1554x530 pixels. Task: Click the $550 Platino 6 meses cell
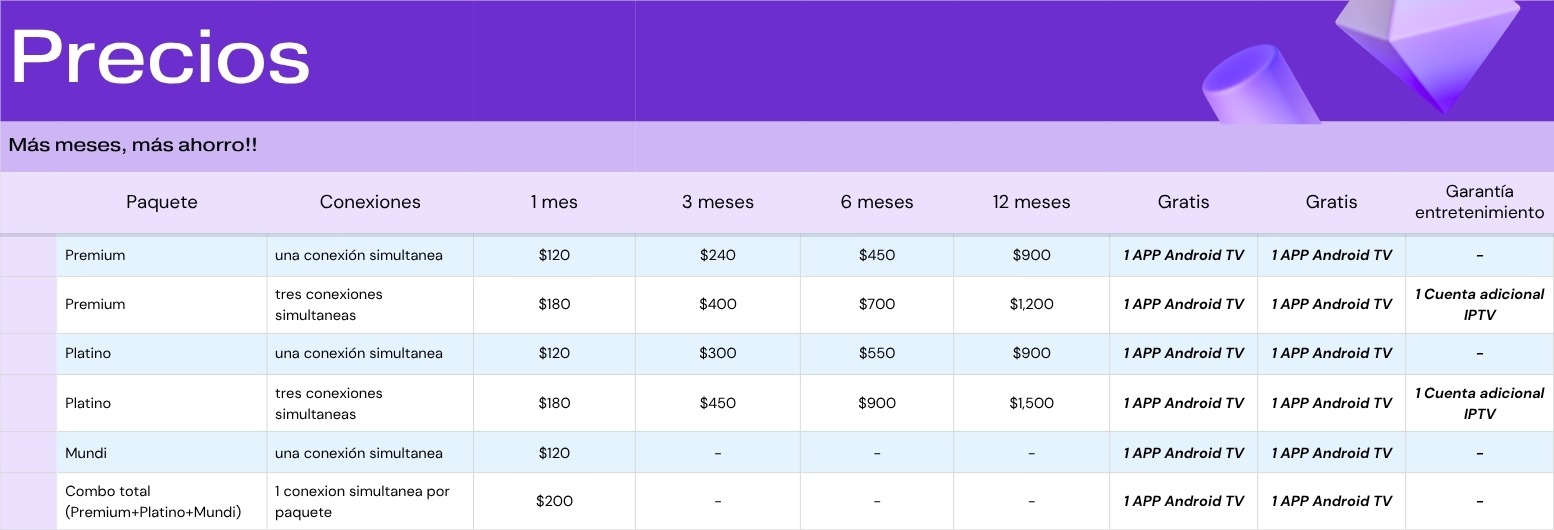(x=877, y=353)
